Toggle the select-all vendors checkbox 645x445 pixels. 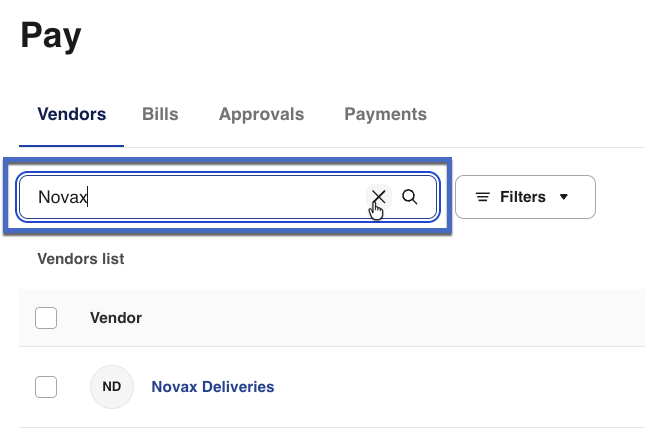pos(46,318)
